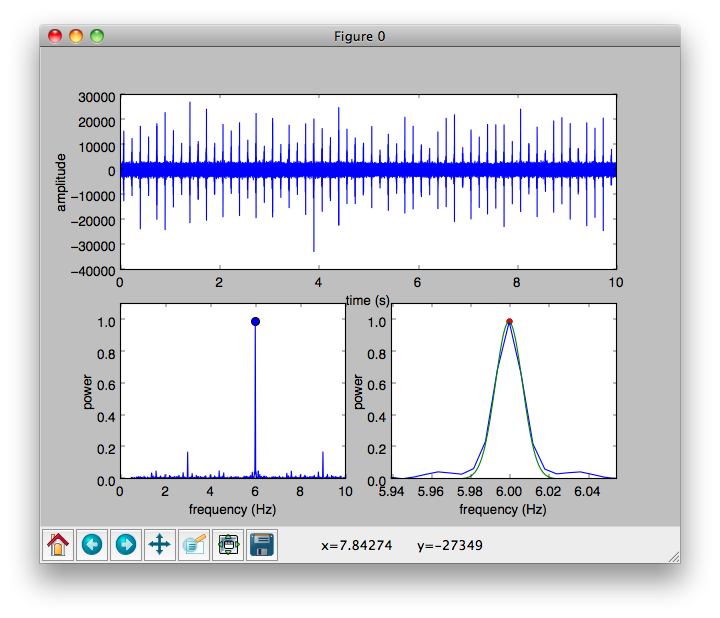Click the "amplitude" axis label

(x=61, y=182)
